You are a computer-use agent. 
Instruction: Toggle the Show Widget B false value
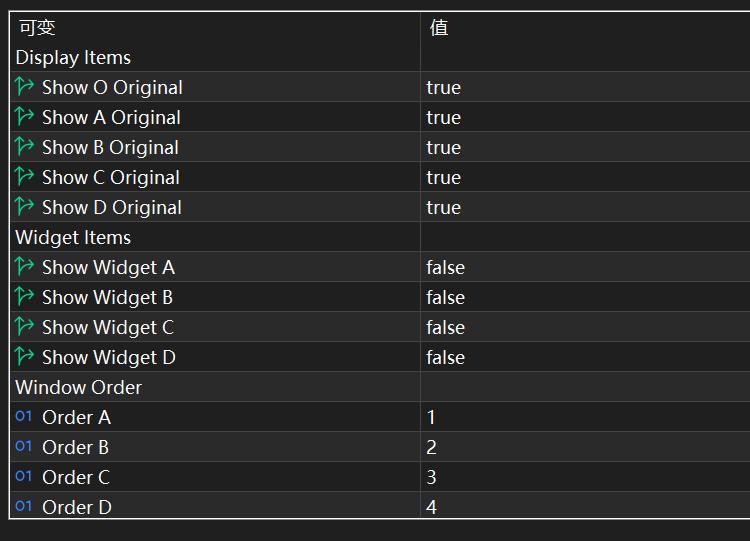[445, 297]
